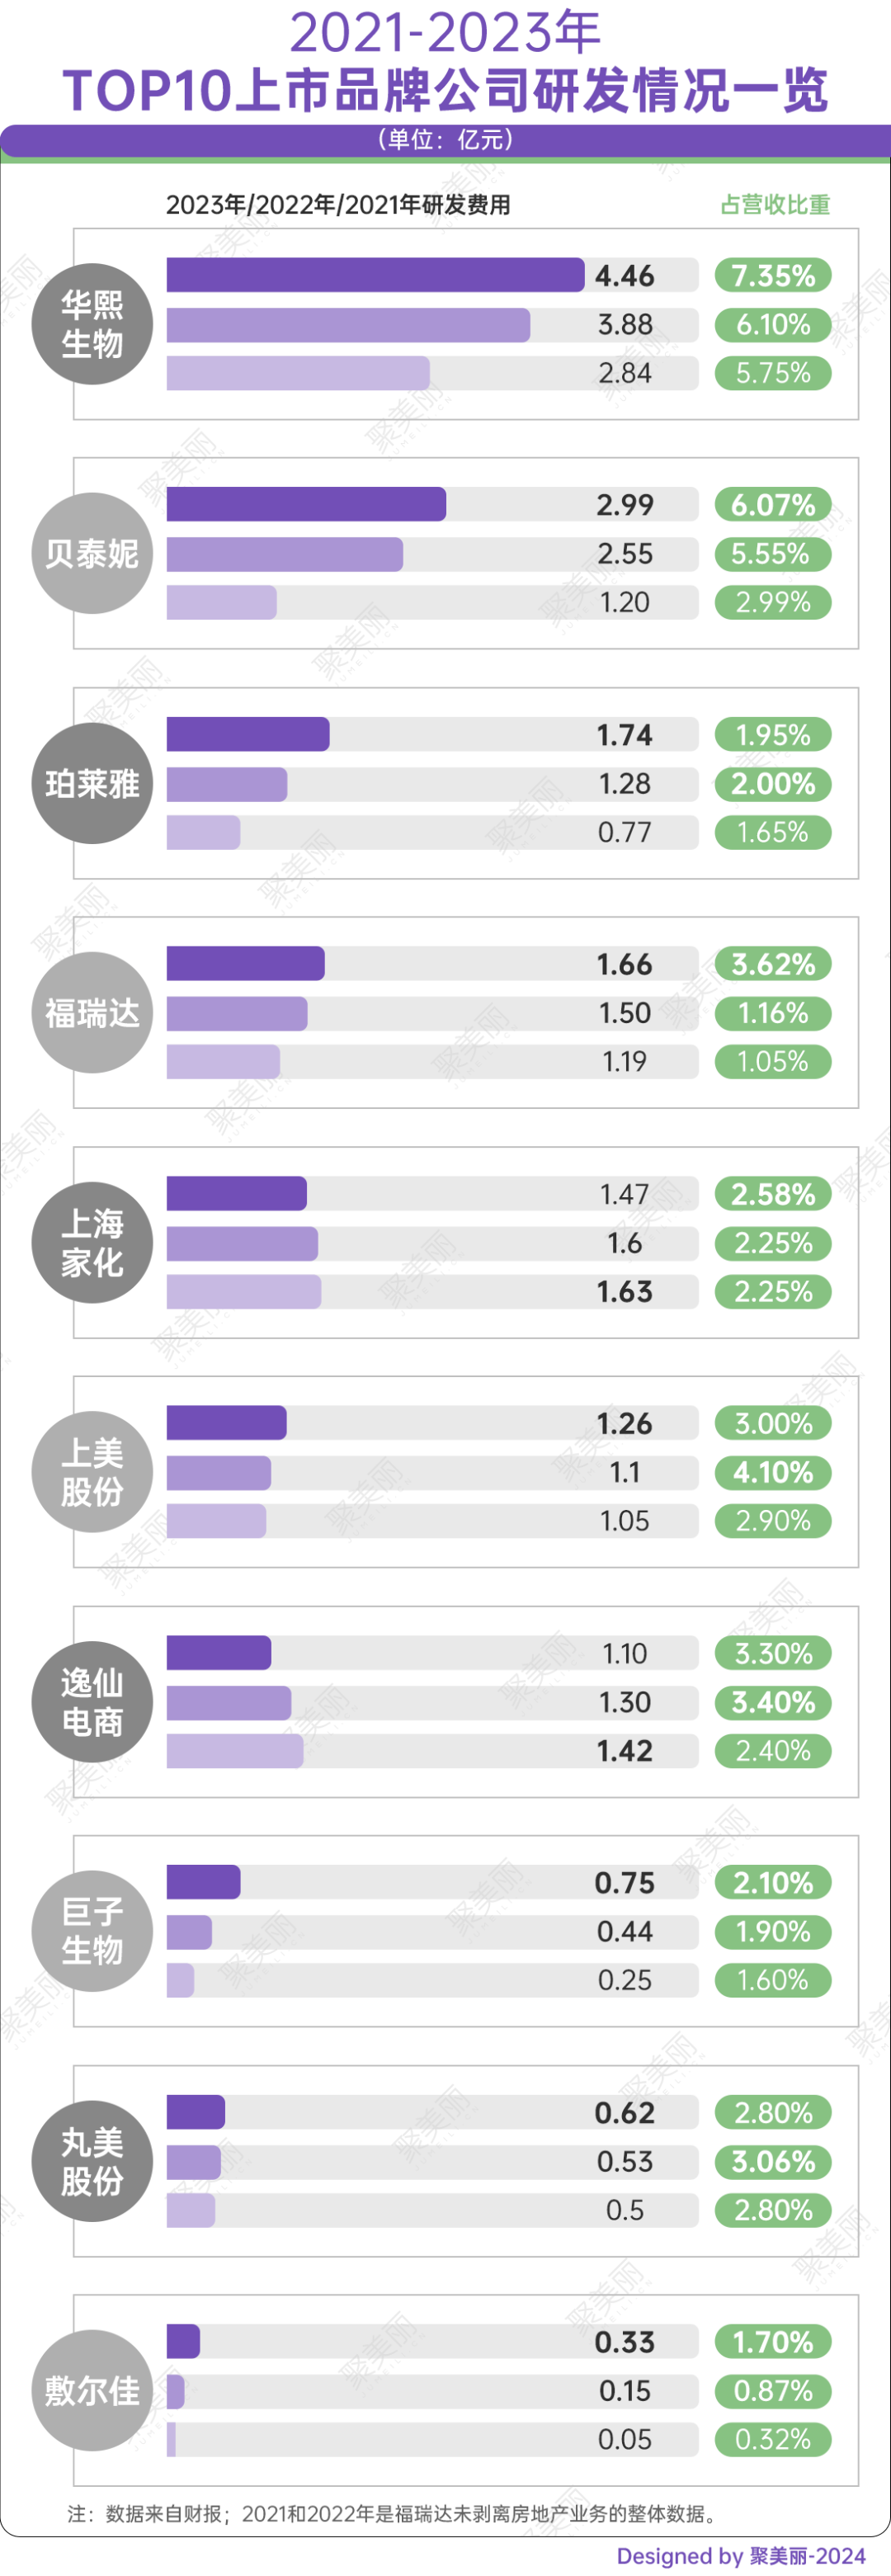891x2576 pixels.
Task: Select the 福瑞达 circle badge
Action: pyautogui.click(x=92, y=1013)
